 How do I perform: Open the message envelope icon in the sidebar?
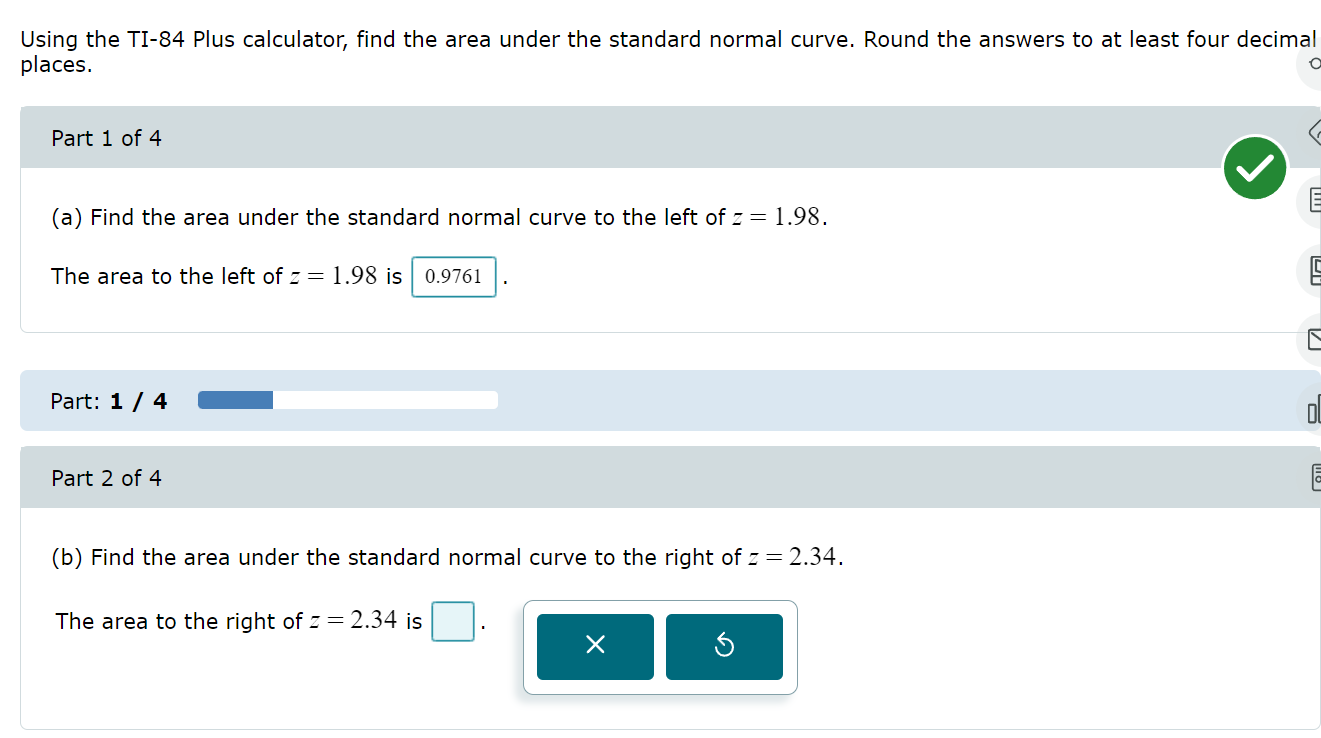point(1314,340)
